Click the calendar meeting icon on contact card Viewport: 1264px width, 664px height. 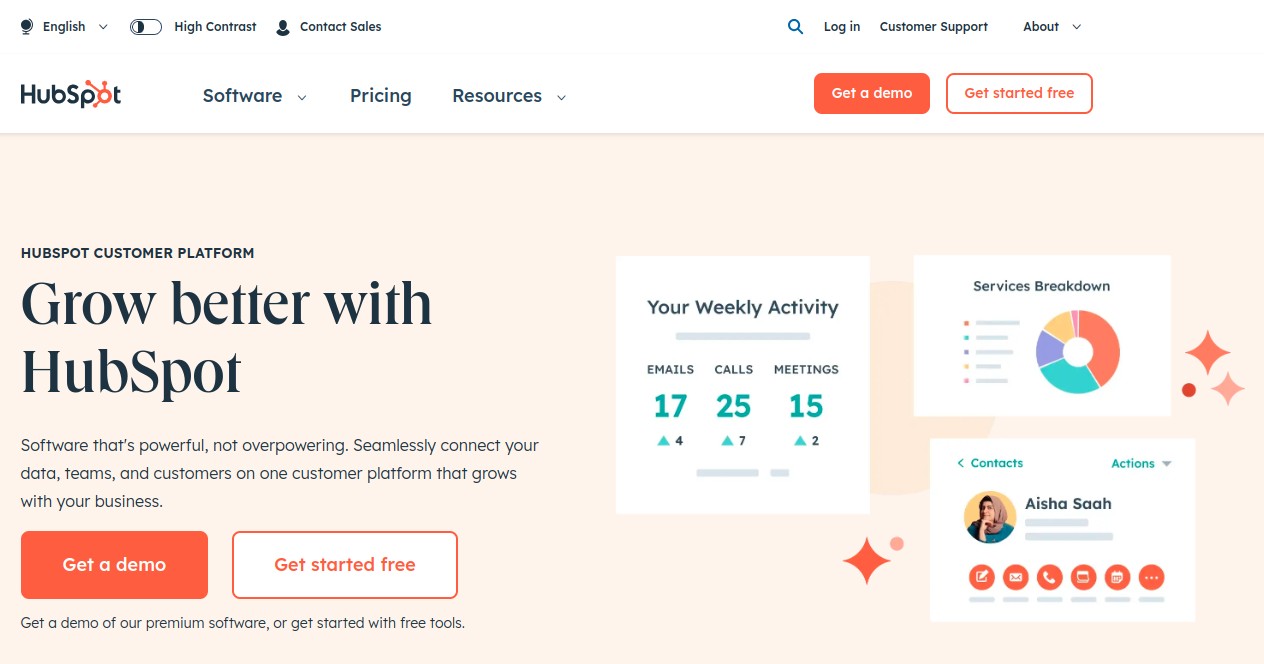click(x=1117, y=577)
